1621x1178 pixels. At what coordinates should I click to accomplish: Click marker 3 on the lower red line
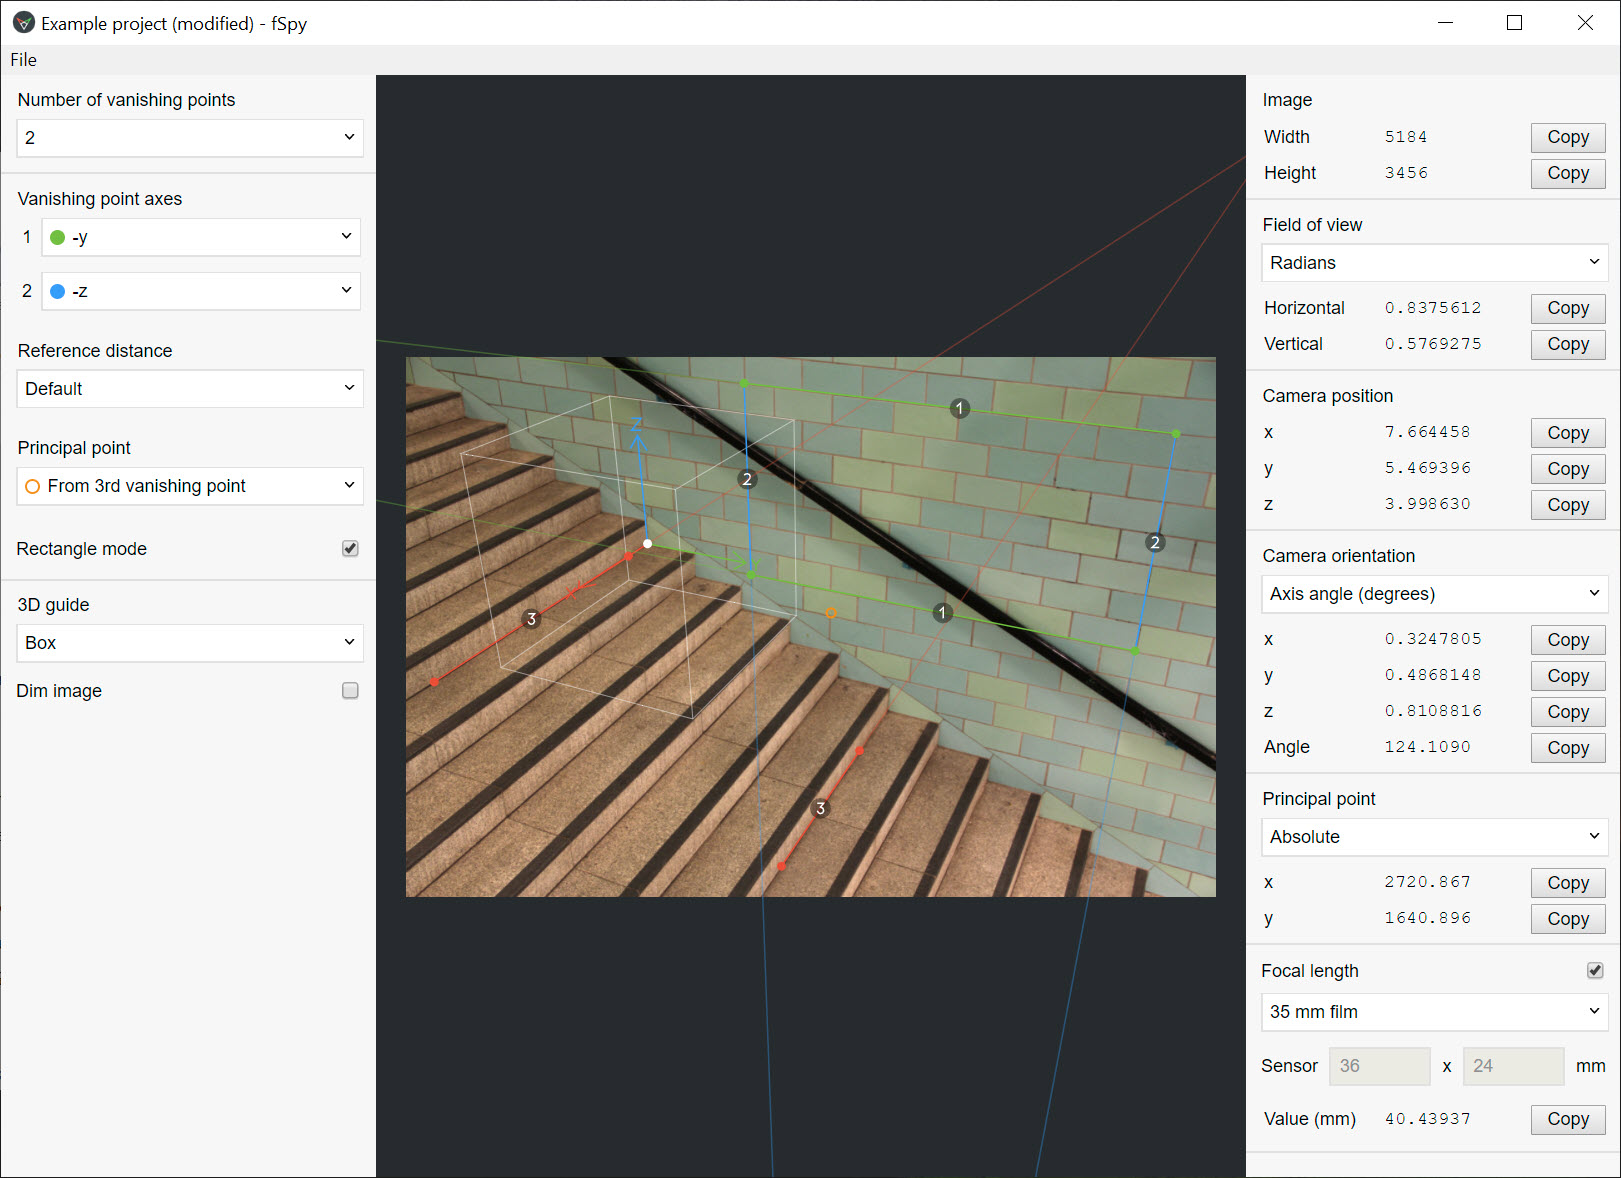pyautogui.click(x=820, y=808)
